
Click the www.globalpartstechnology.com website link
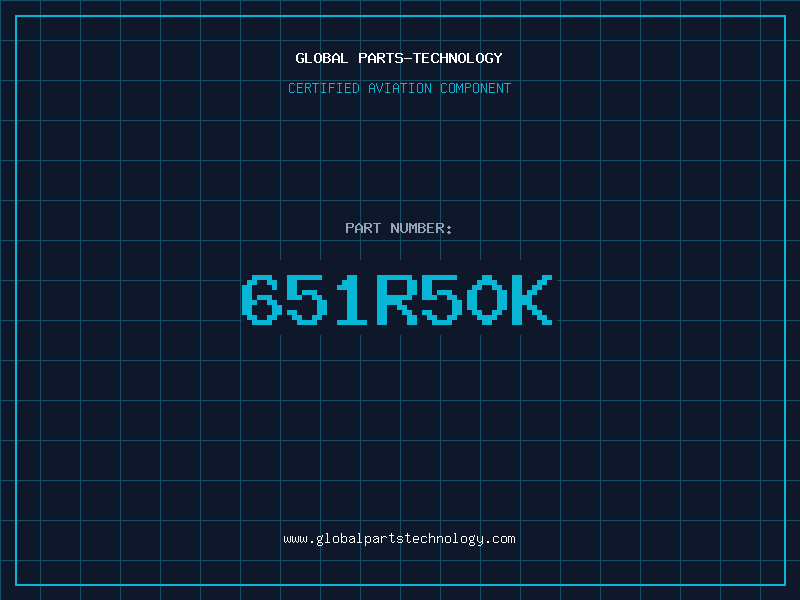[399, 538]
